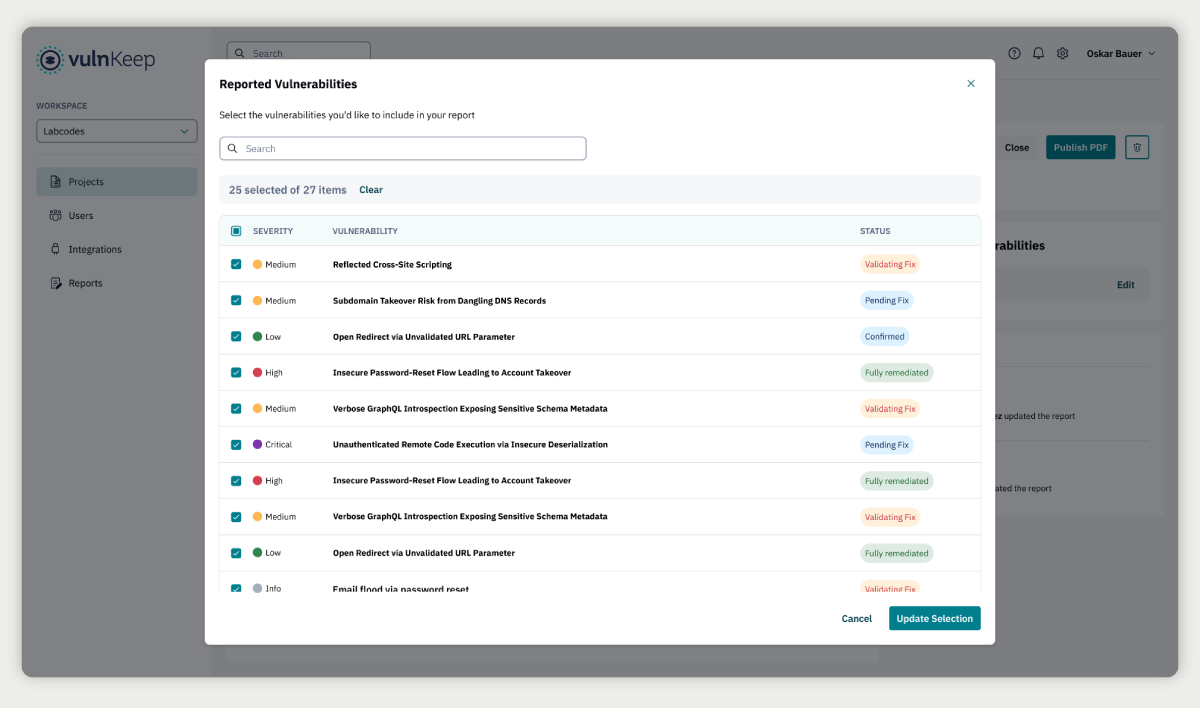Focus the search box in the top bar
The width and height of the screenshot is (1200, 708).
pyautogui.click(x=299, y=53)
